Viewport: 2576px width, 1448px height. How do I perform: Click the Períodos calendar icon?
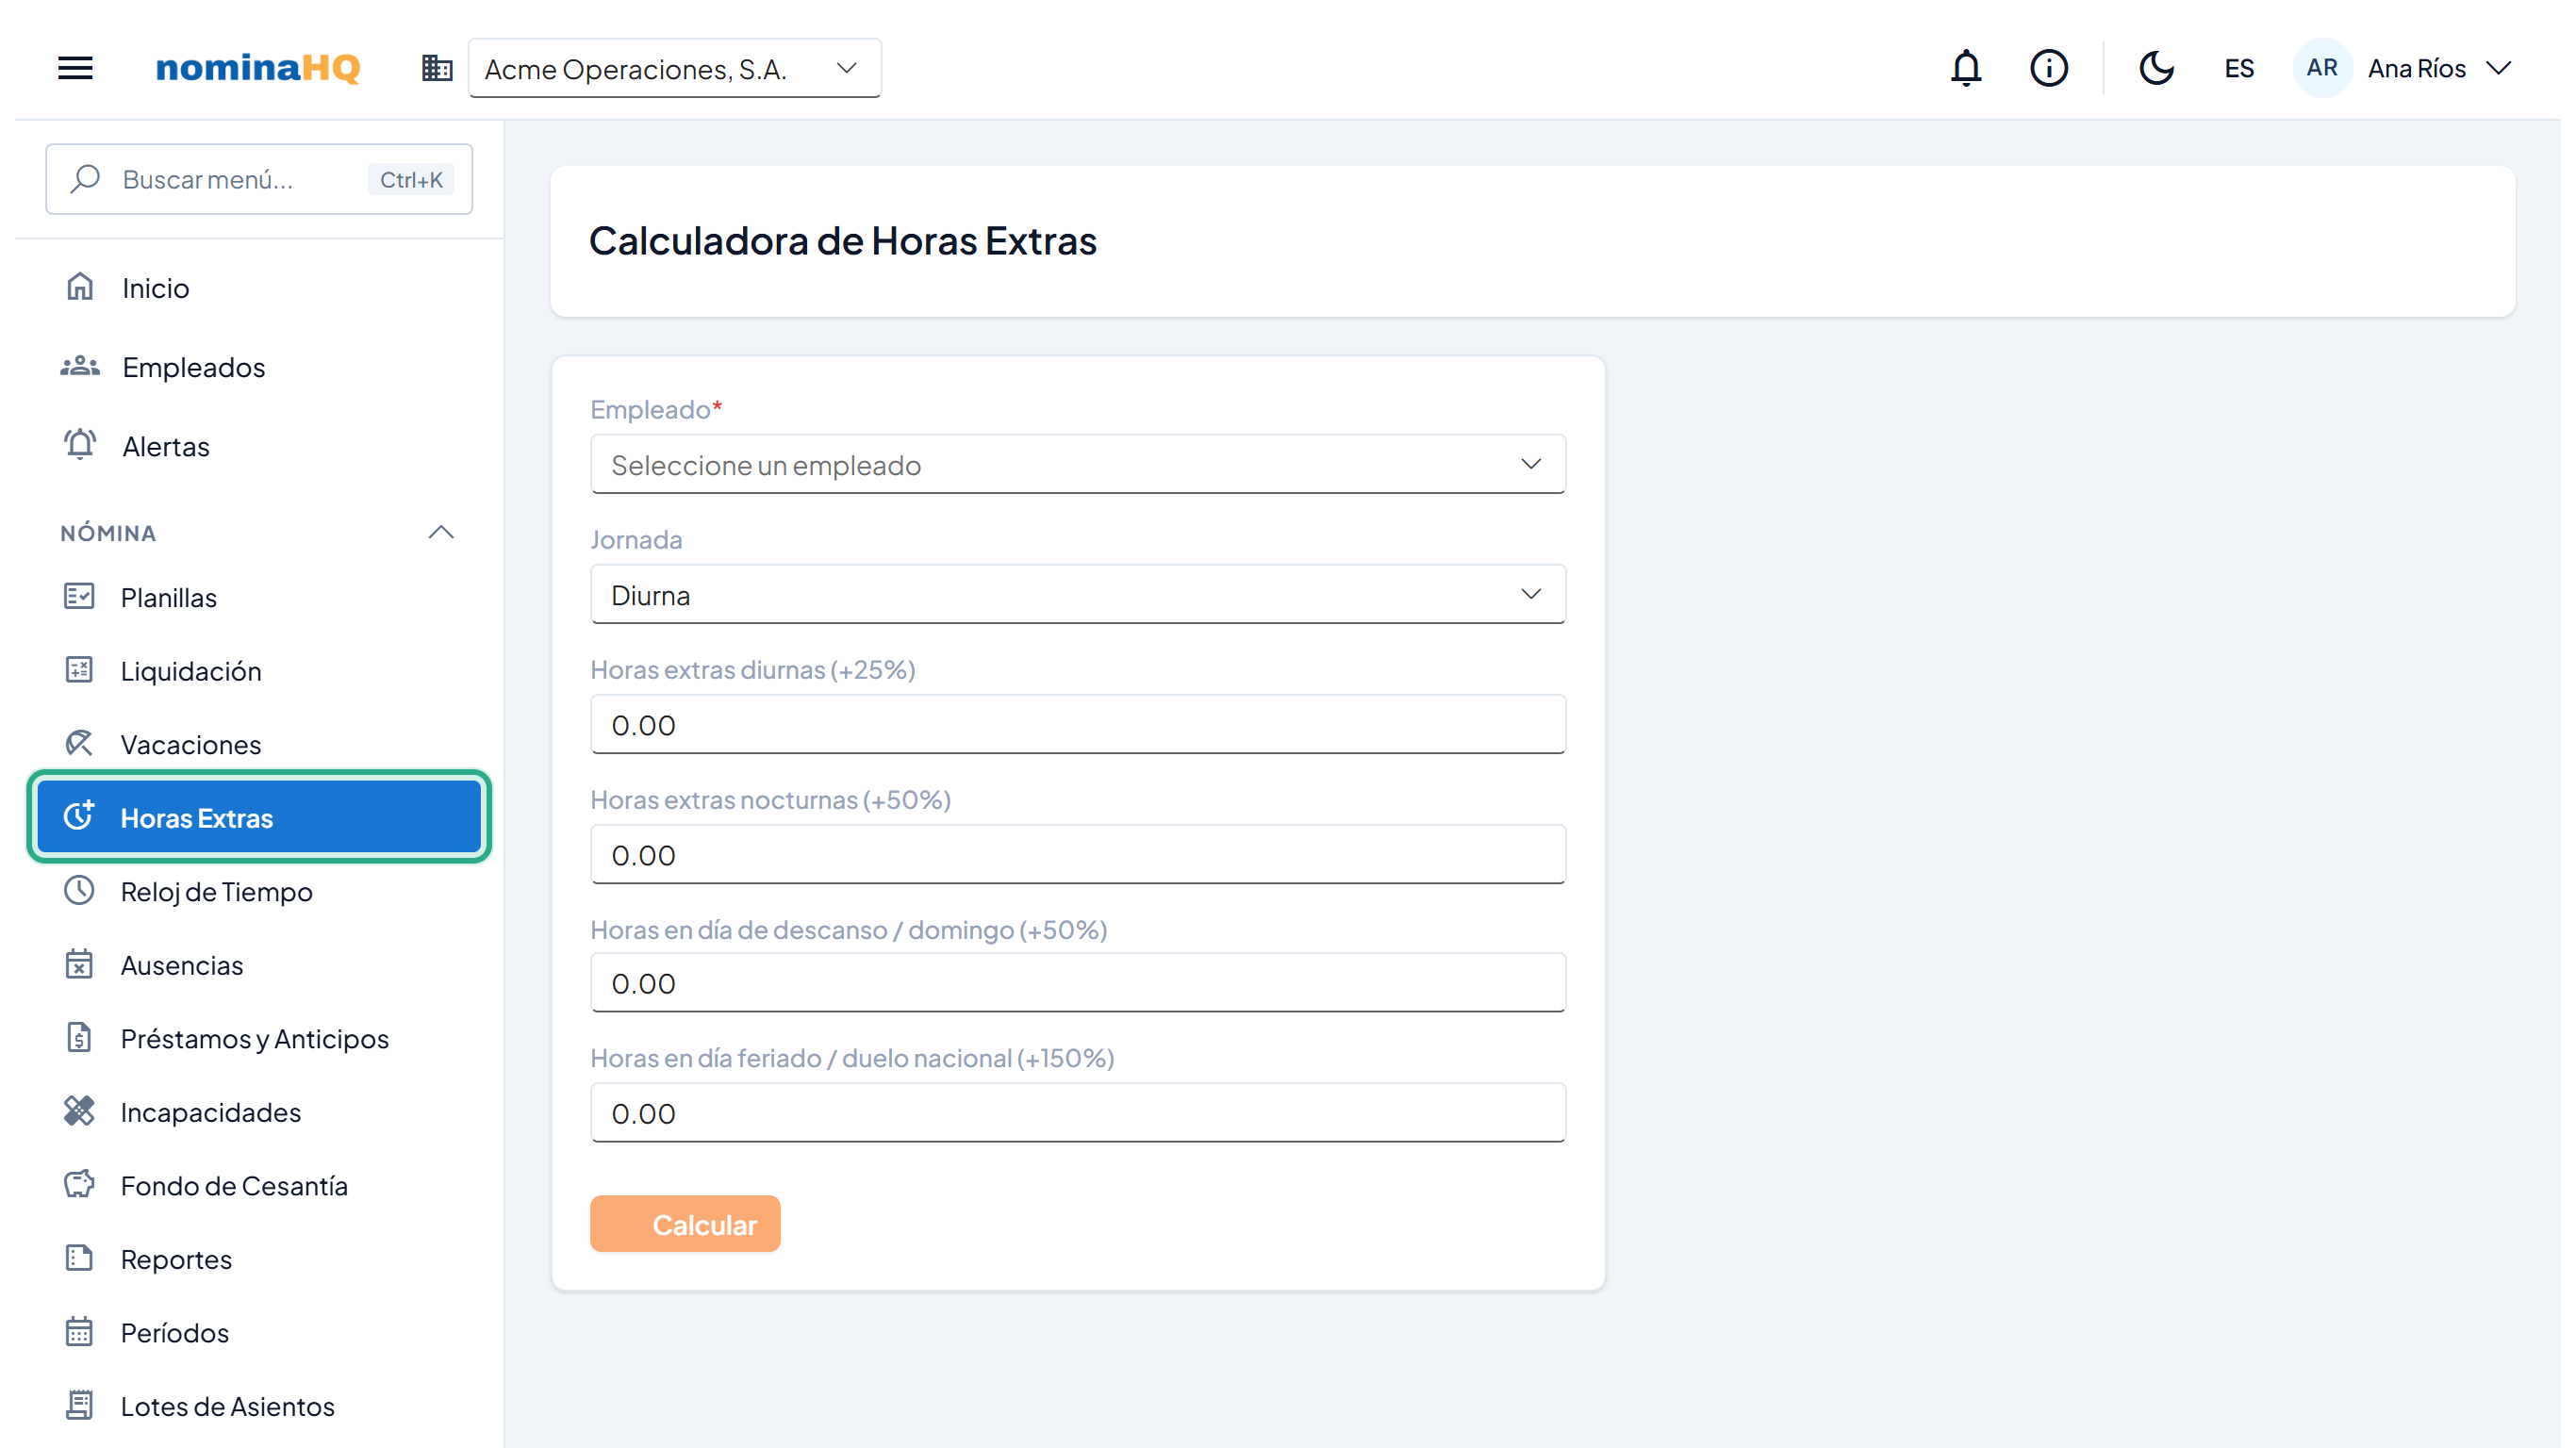pos(79,1332)
